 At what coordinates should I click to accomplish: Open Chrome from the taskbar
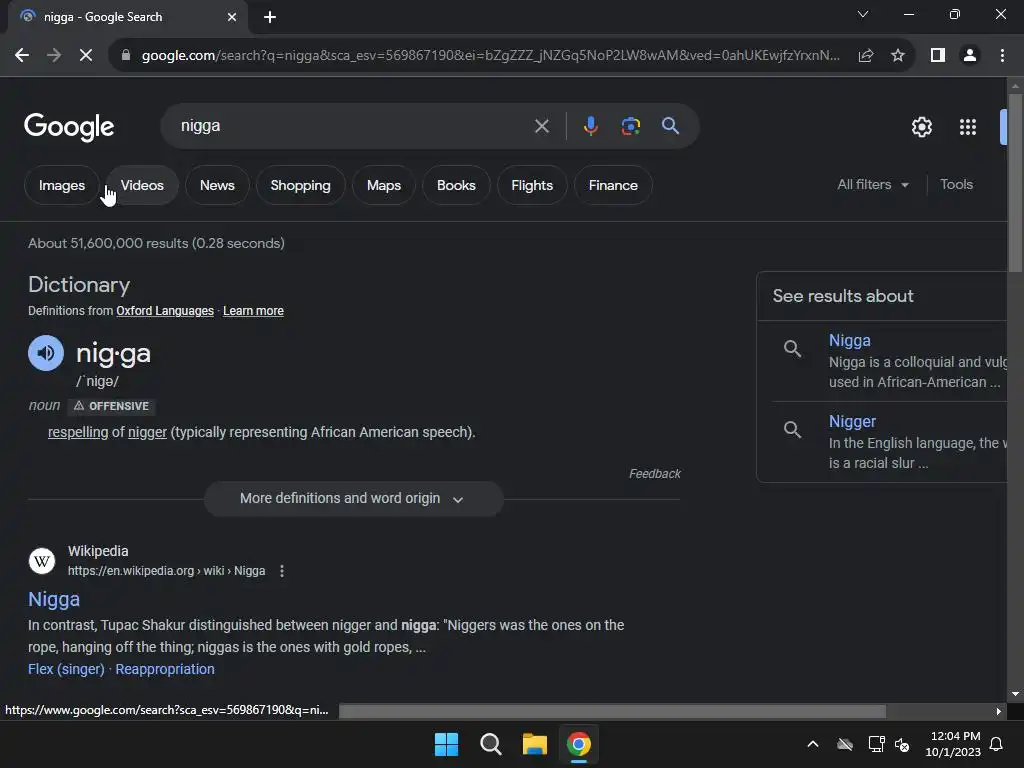579,744
